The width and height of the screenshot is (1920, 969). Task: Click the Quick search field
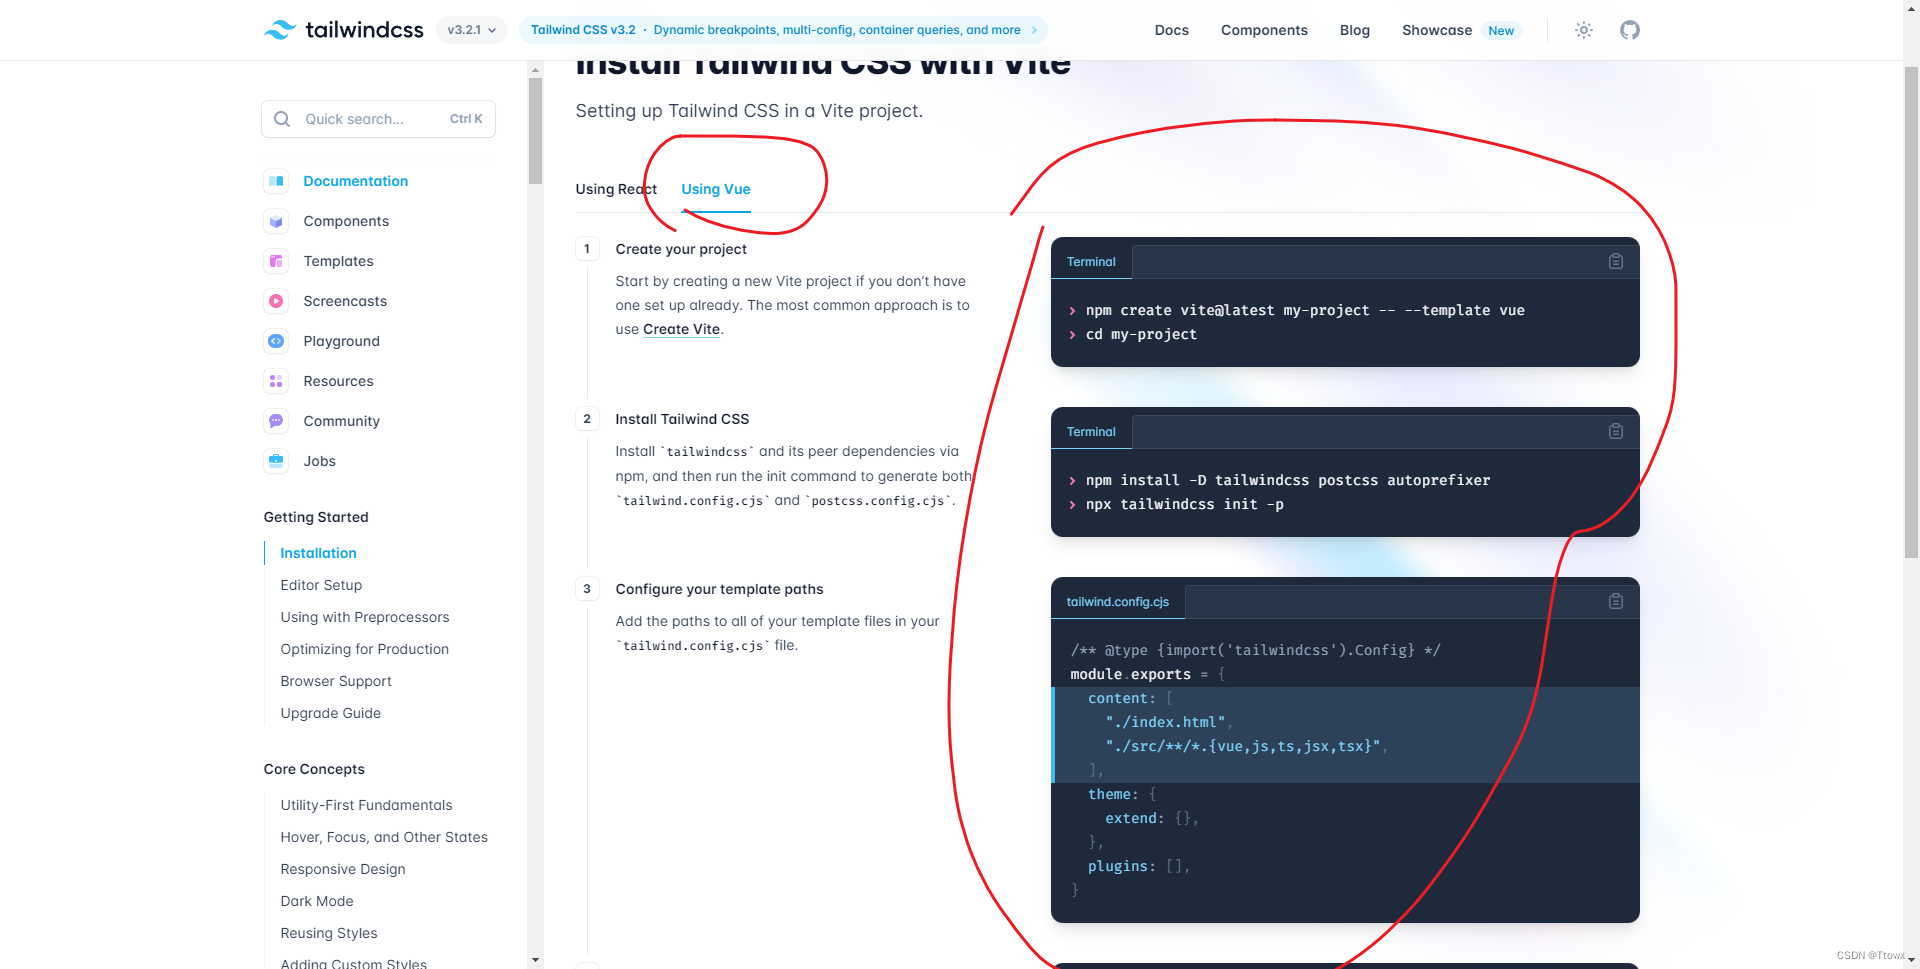coord(378,119)
